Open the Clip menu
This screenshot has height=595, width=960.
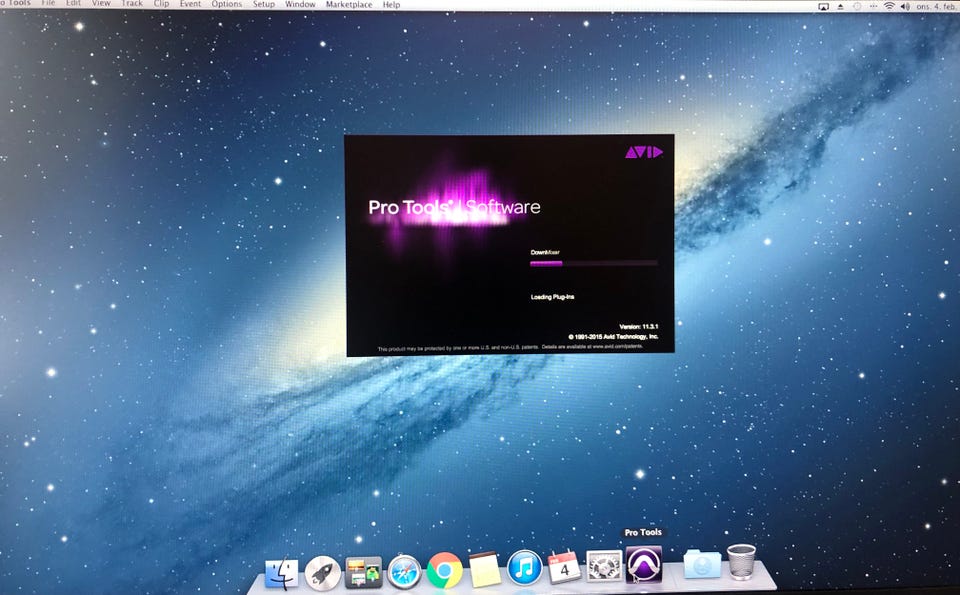[162, 4]
